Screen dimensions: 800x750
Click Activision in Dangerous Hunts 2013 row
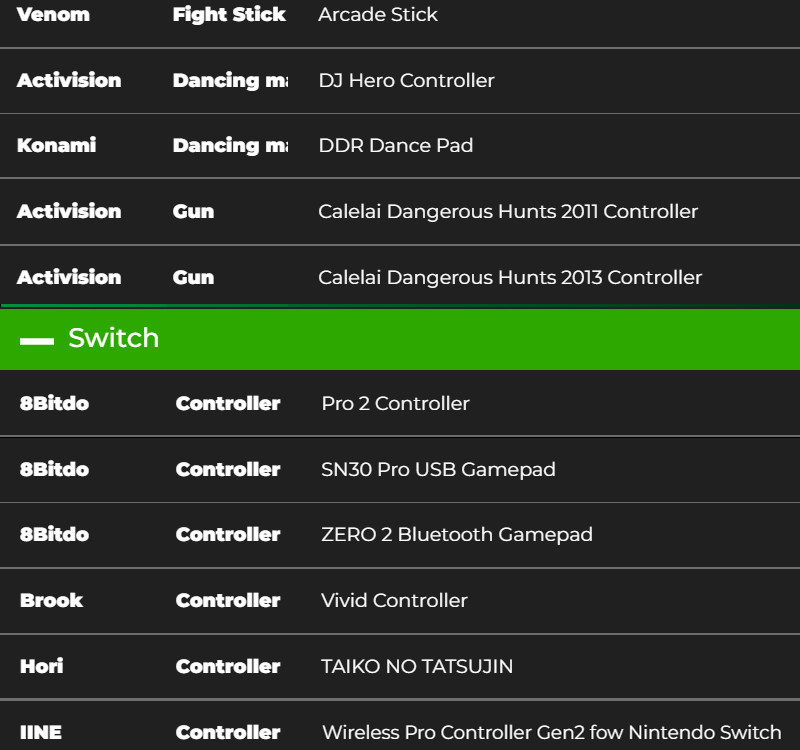click(69, 277)
